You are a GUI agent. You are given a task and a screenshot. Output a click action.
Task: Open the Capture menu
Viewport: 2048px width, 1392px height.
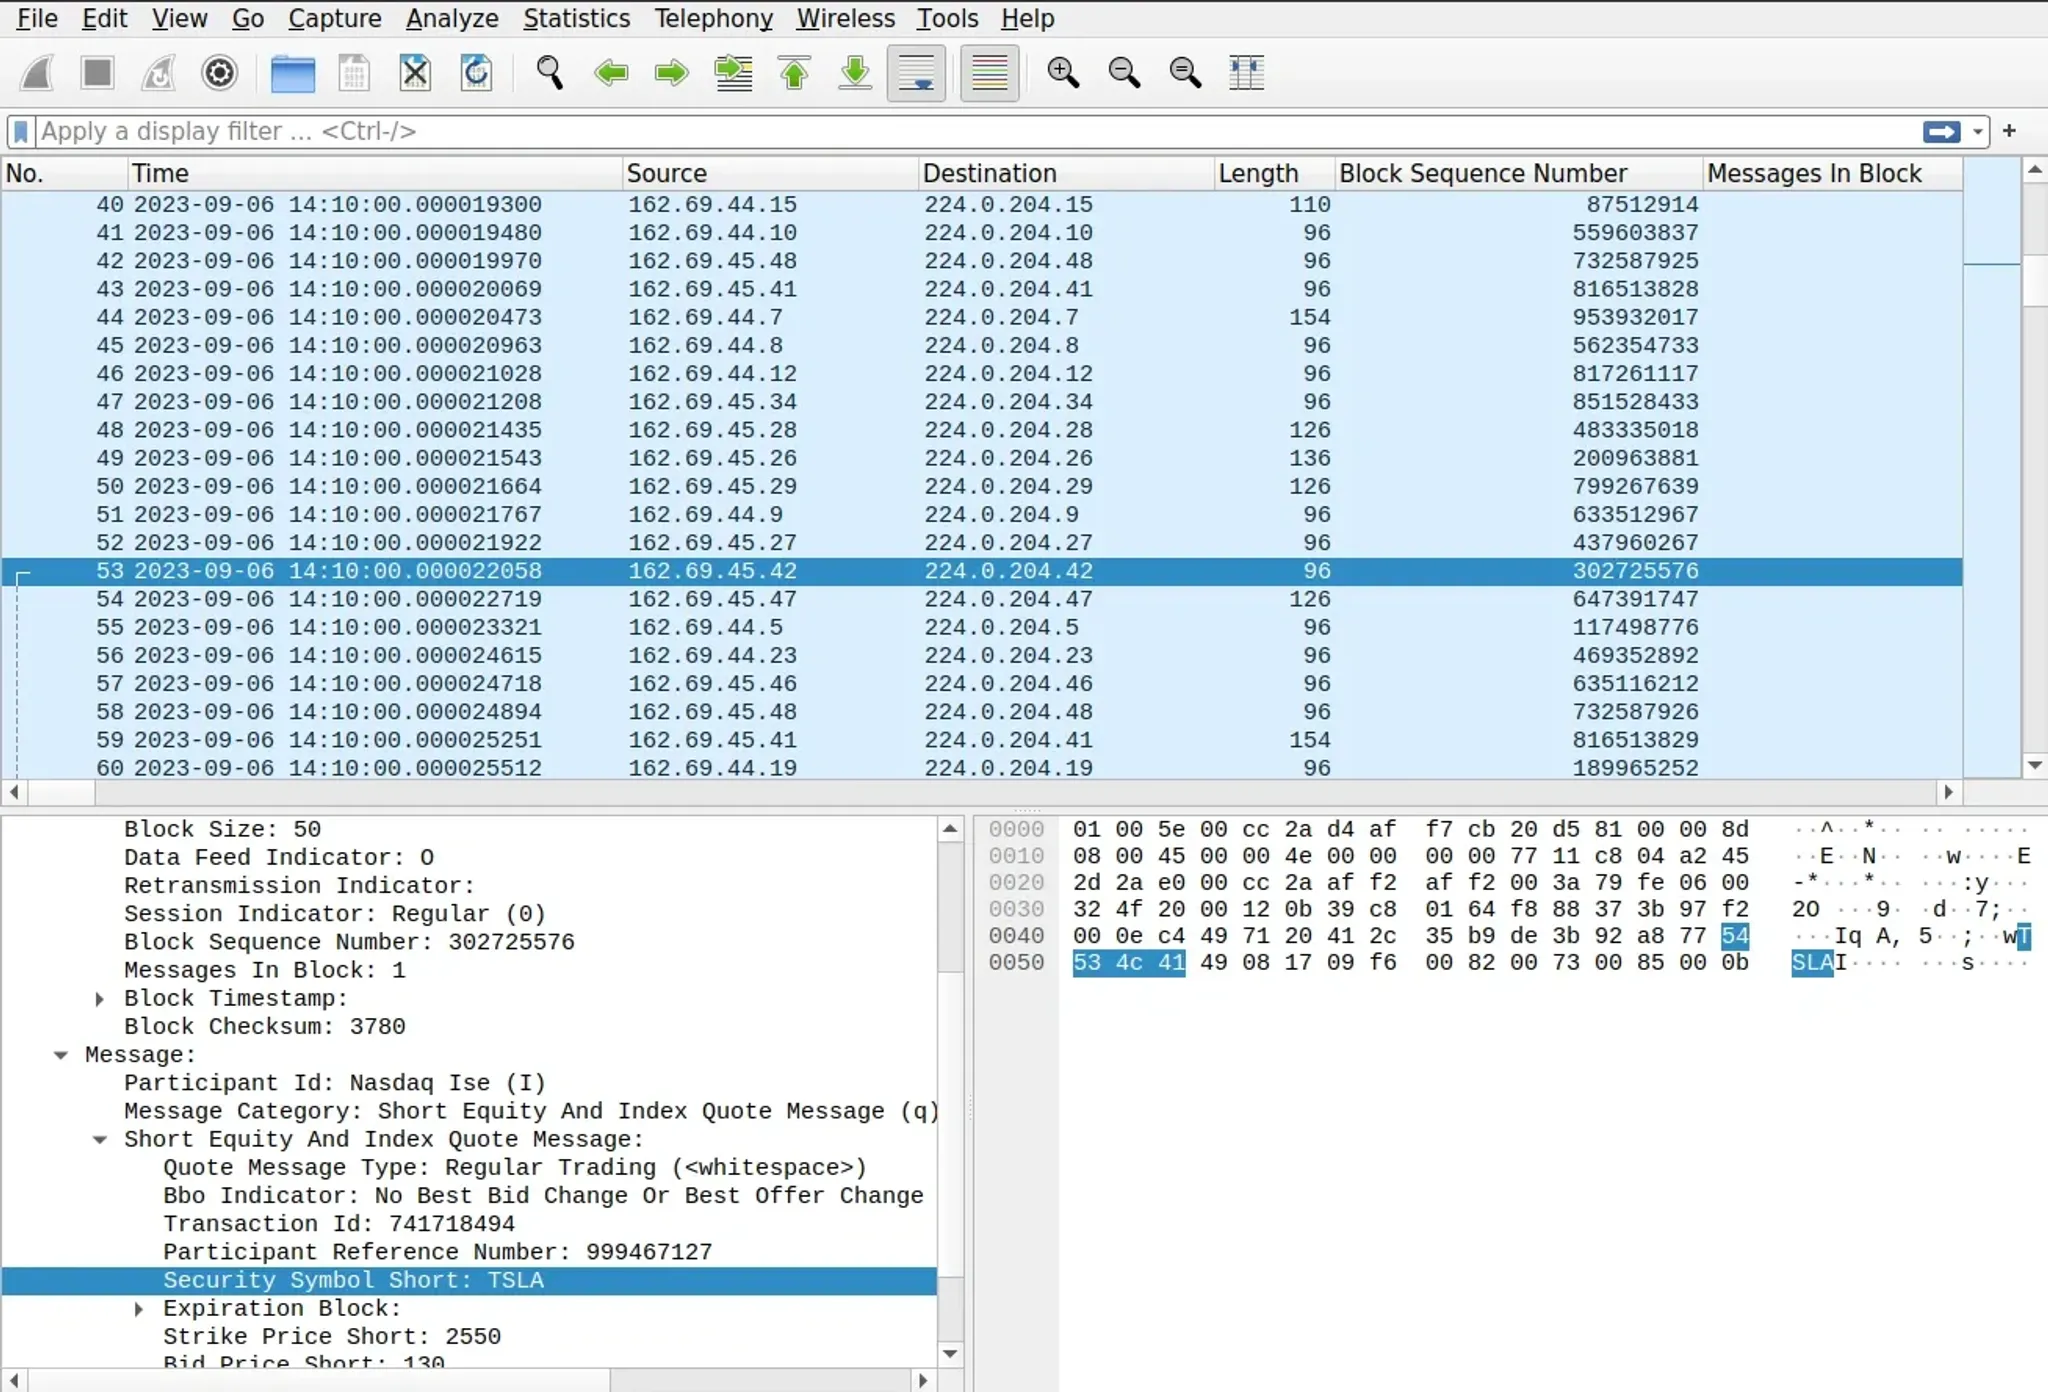[x=335, y=18]
